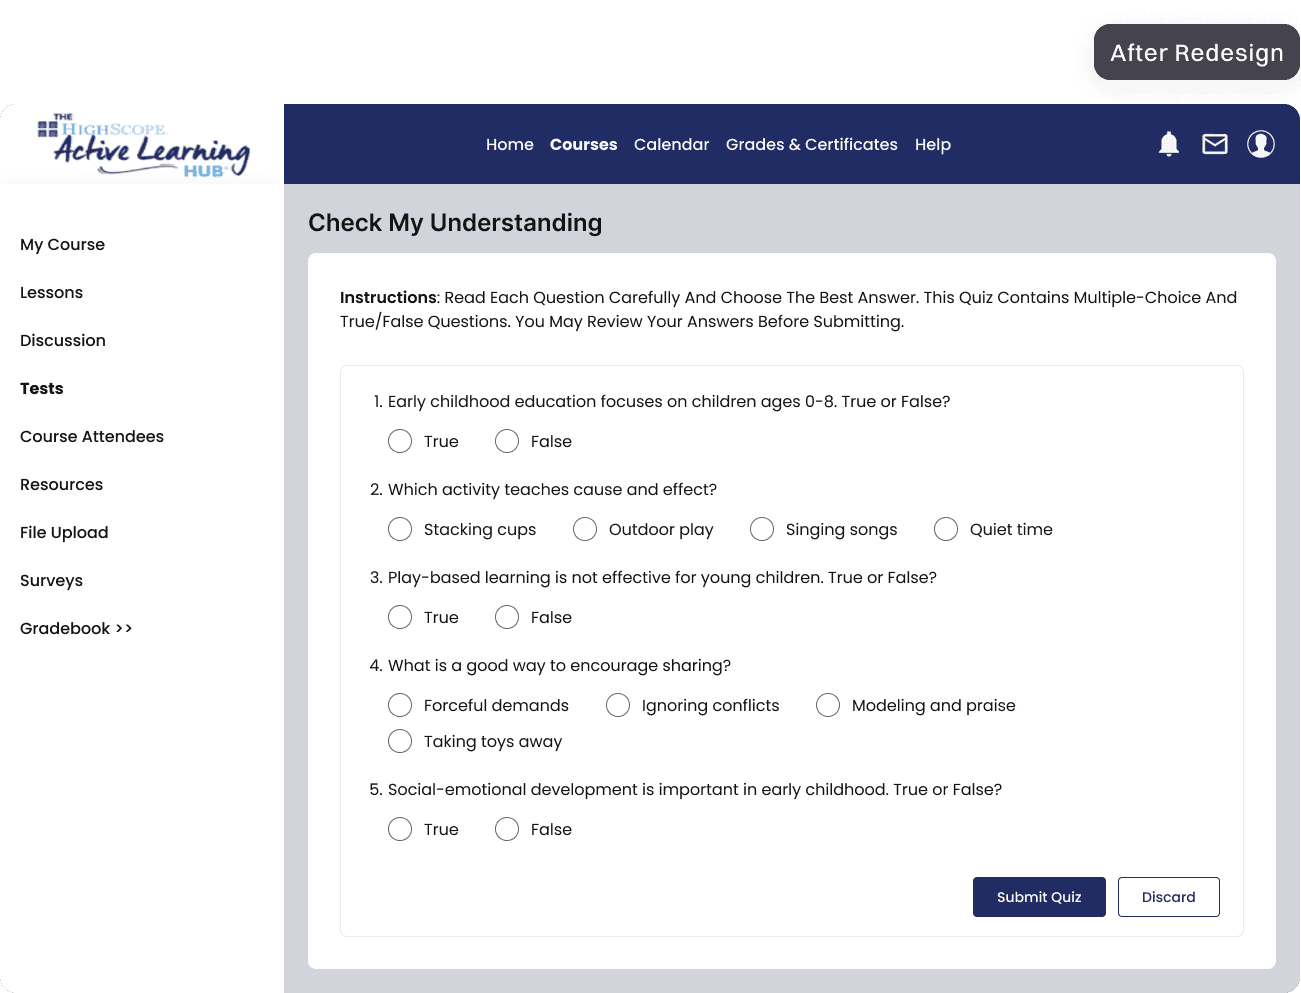Select False for question 1
The height and width of the screenshot is (993, 1301).
[x=507, y=441]
